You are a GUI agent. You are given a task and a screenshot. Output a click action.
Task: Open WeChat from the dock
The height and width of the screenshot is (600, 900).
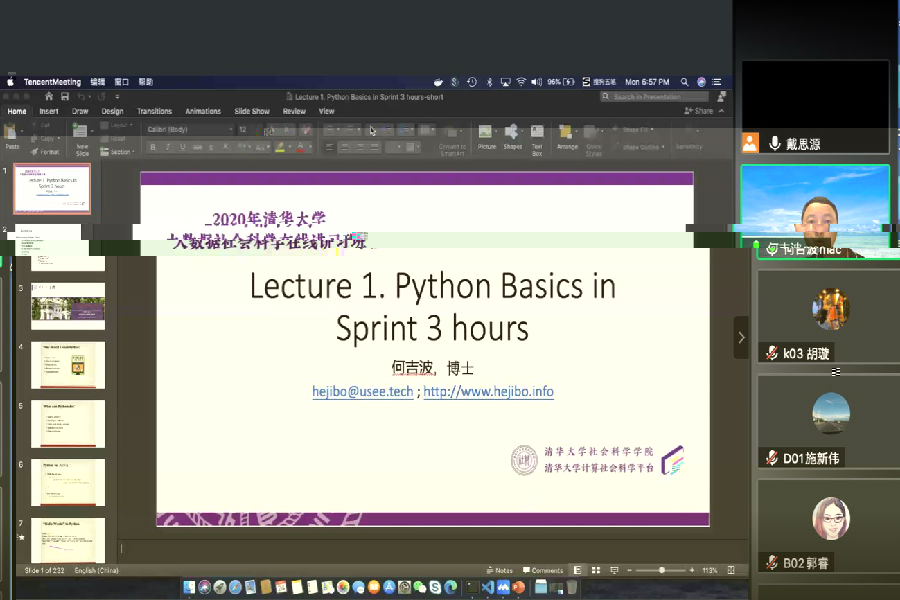[420, 587]
